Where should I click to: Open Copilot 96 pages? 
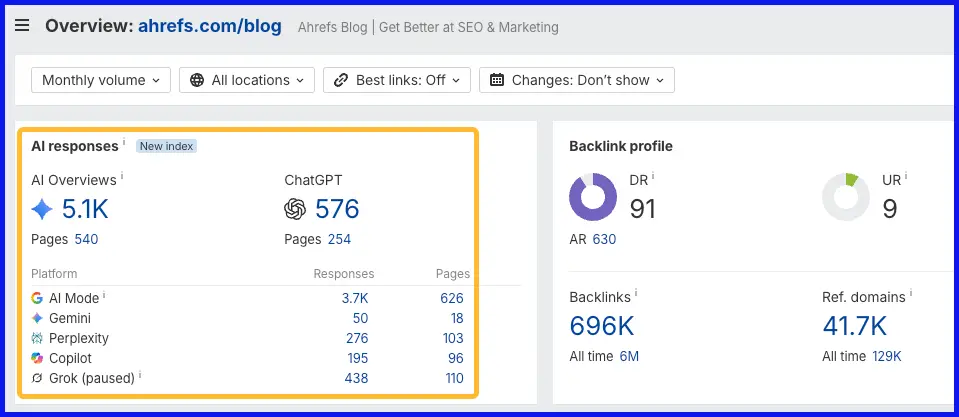point(456,358)
